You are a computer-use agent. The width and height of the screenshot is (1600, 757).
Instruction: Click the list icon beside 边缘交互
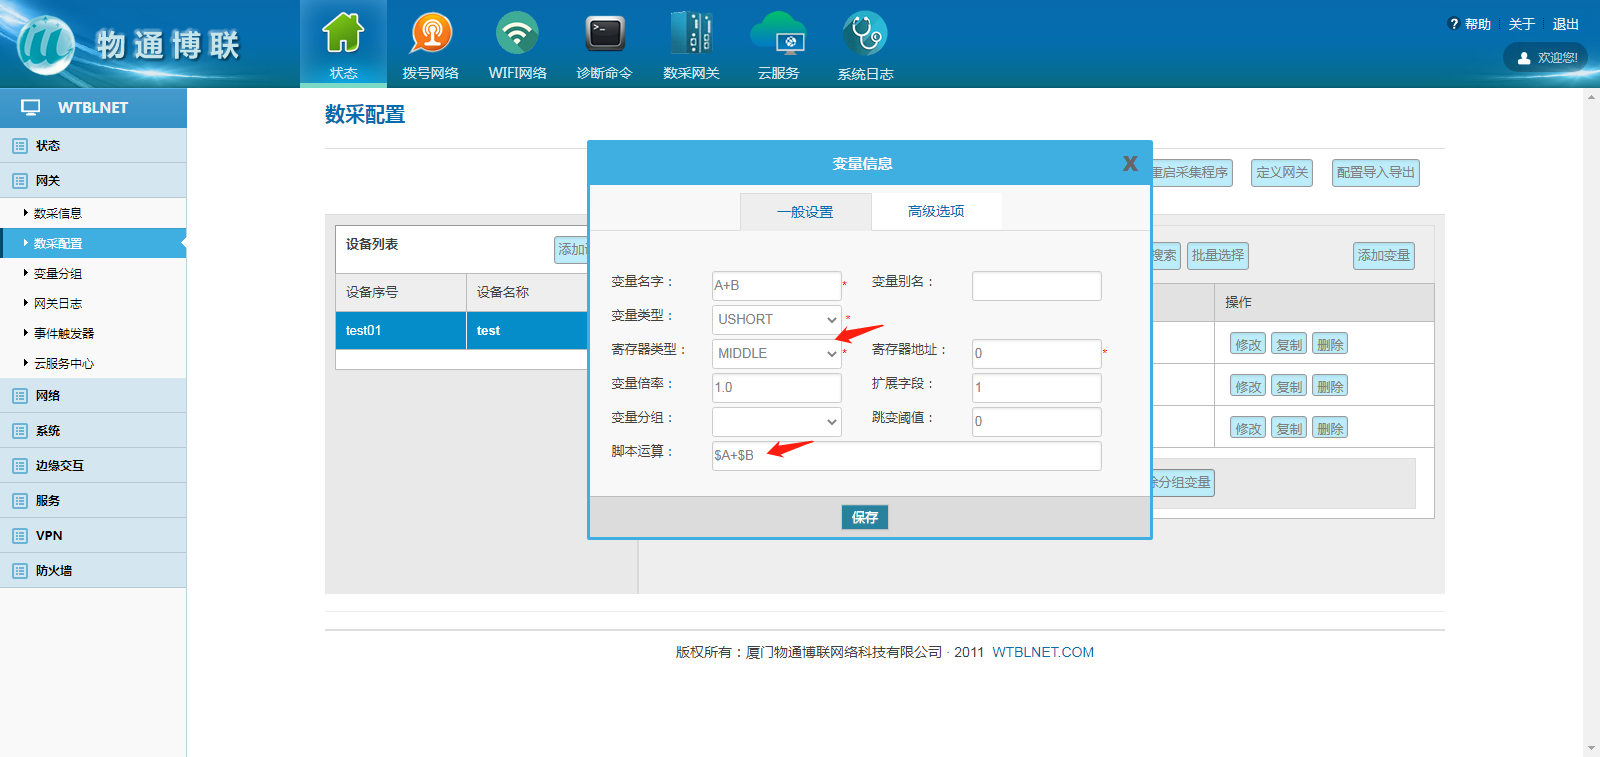click(x=20, y=466)
